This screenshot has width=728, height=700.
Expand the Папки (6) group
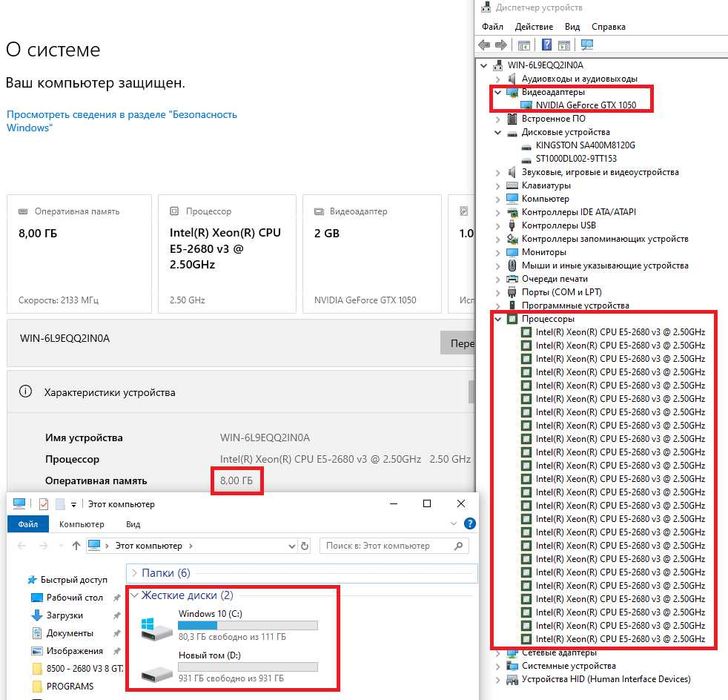click(134, 573)
